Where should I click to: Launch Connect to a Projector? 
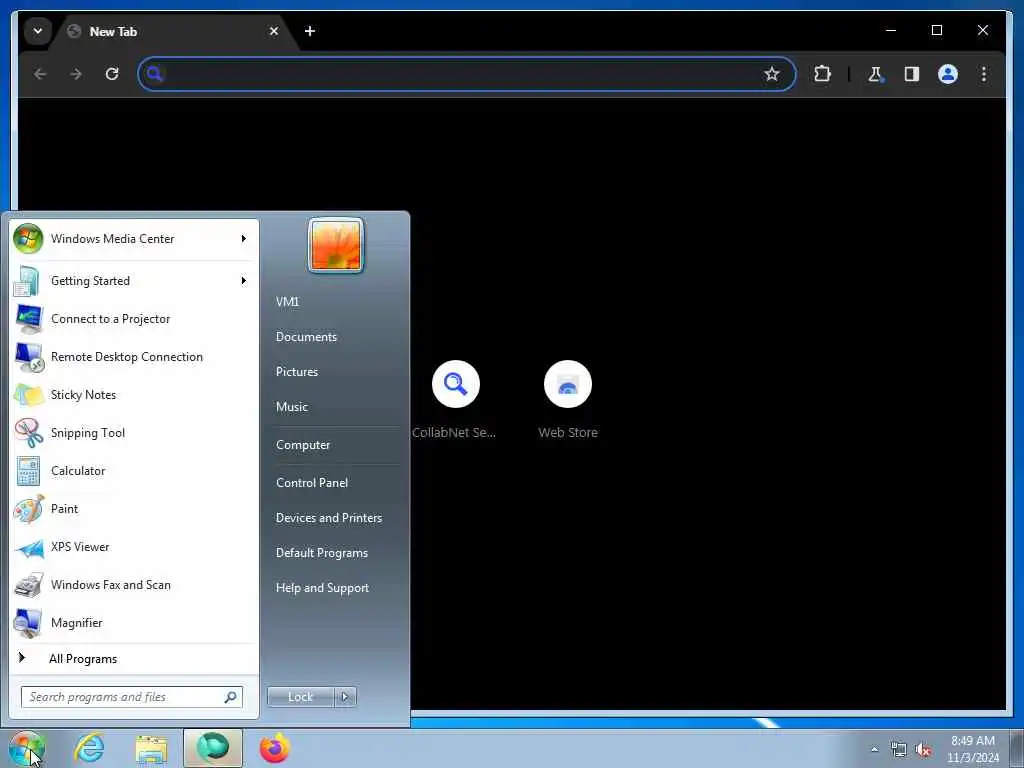pyautogui.click(x=134, y=319)
